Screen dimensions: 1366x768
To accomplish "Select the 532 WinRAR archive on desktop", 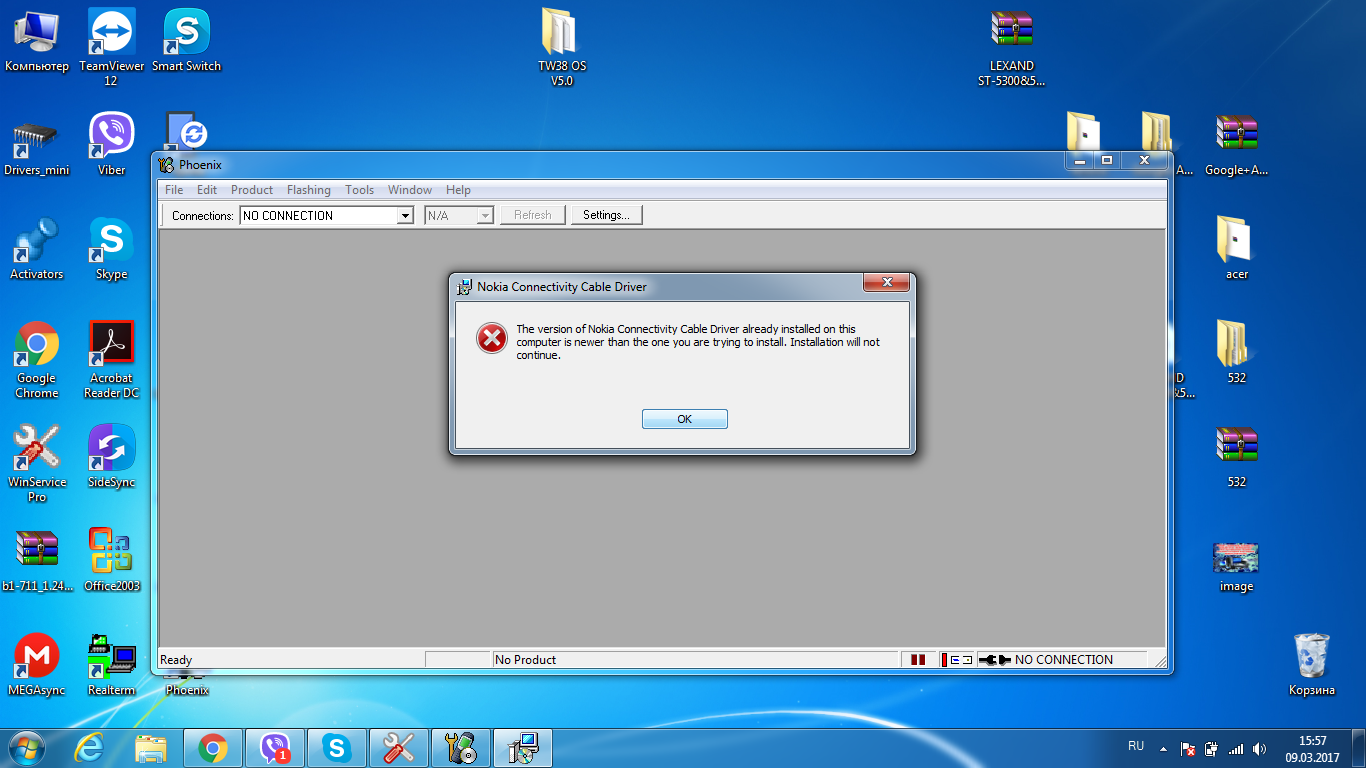I will point(1236,457).
